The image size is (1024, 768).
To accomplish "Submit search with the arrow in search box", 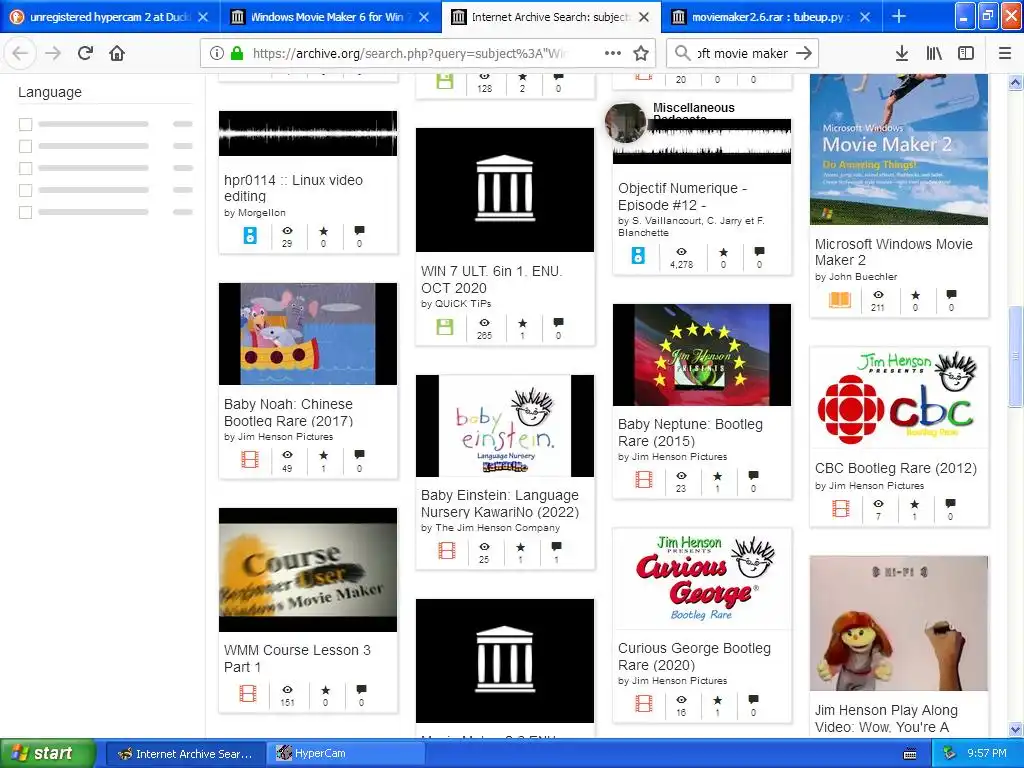I will pos(805,53).
